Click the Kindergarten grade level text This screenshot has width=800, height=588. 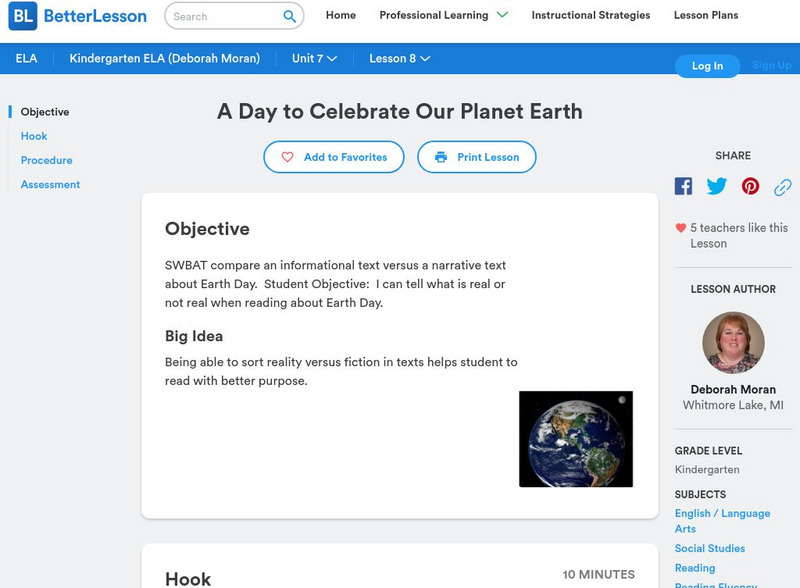click(707, 470)
